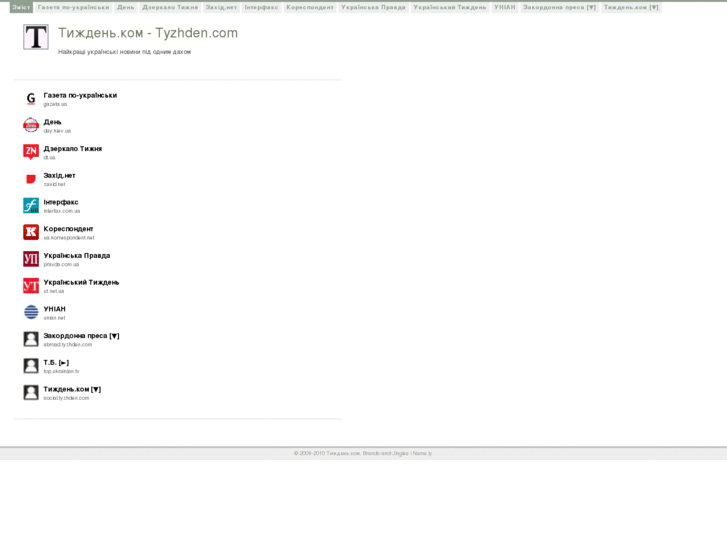Screen dimensions: 727x545
Task: Open the Кореспондент list link
Action: (69, 229)
